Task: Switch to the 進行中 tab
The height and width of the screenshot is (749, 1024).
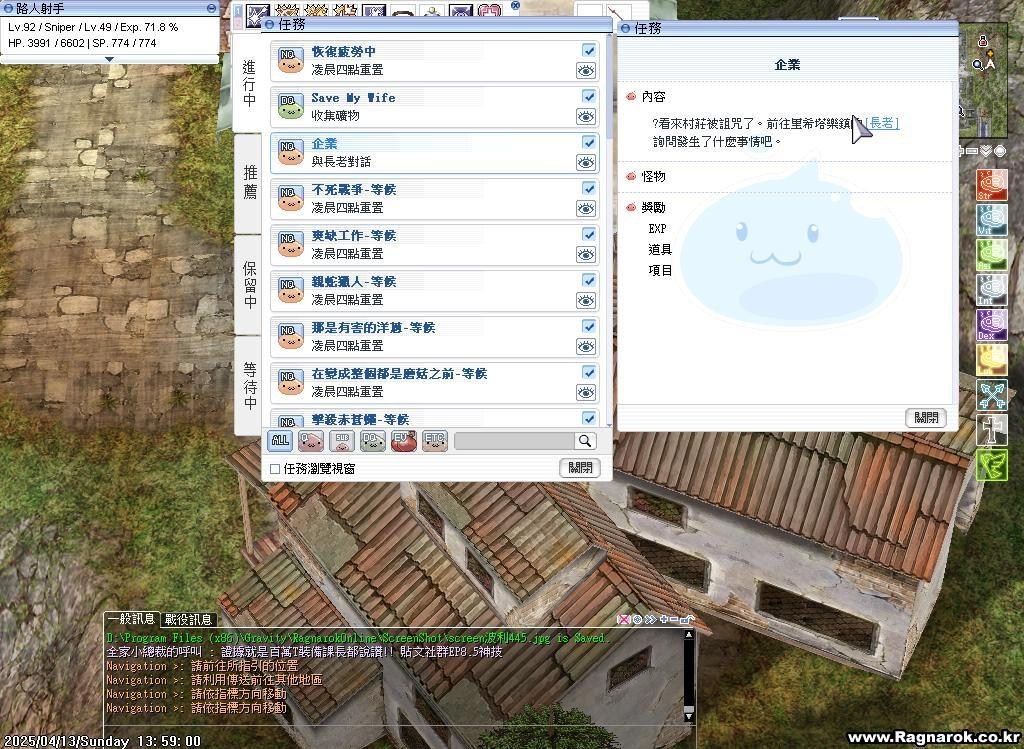Action: [249, 84]
